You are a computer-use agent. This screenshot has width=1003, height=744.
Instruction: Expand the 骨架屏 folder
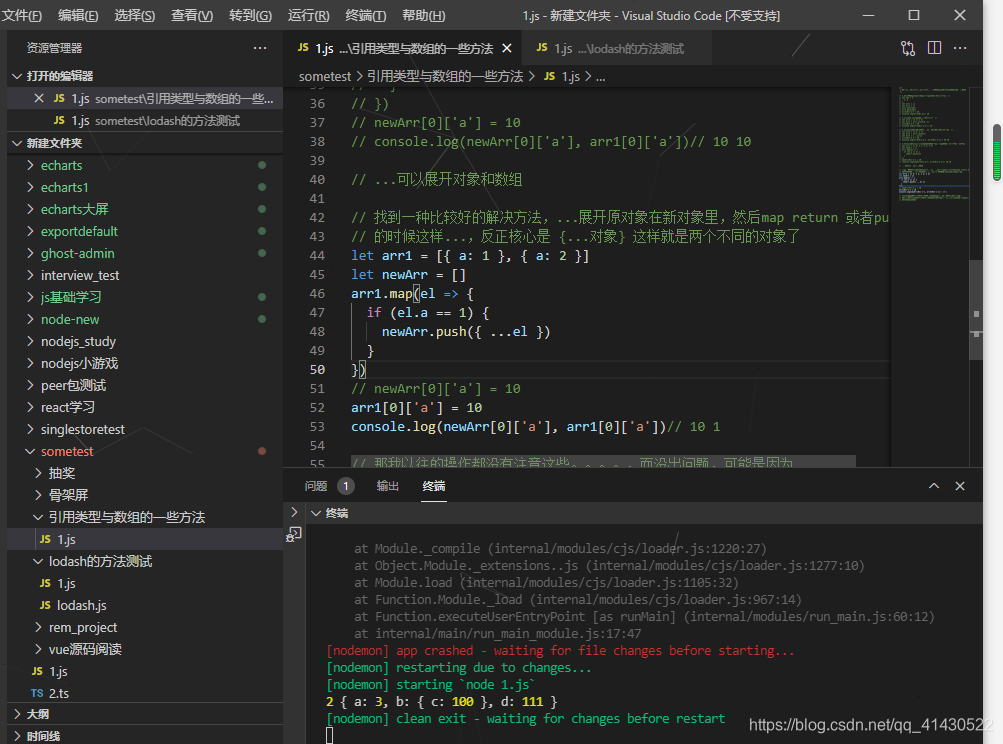[x=145, y=495]
